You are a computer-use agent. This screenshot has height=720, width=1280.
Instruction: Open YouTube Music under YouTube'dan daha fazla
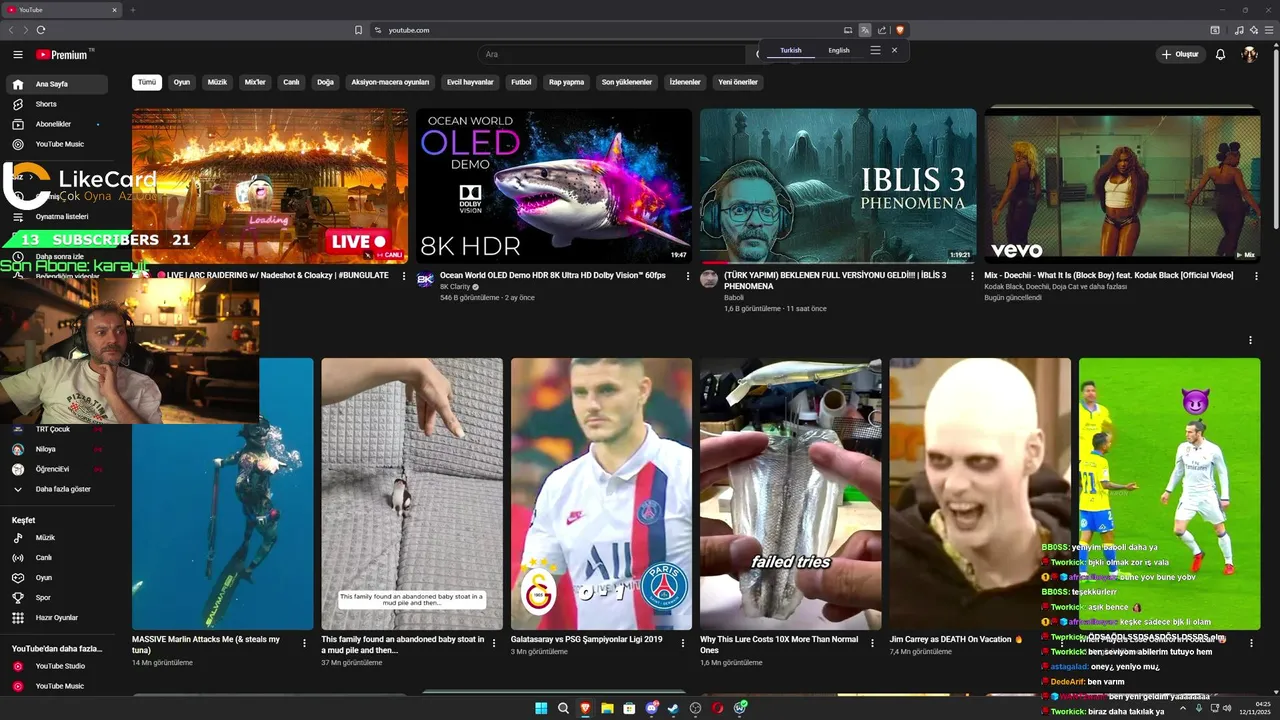(x=56, y=686)
